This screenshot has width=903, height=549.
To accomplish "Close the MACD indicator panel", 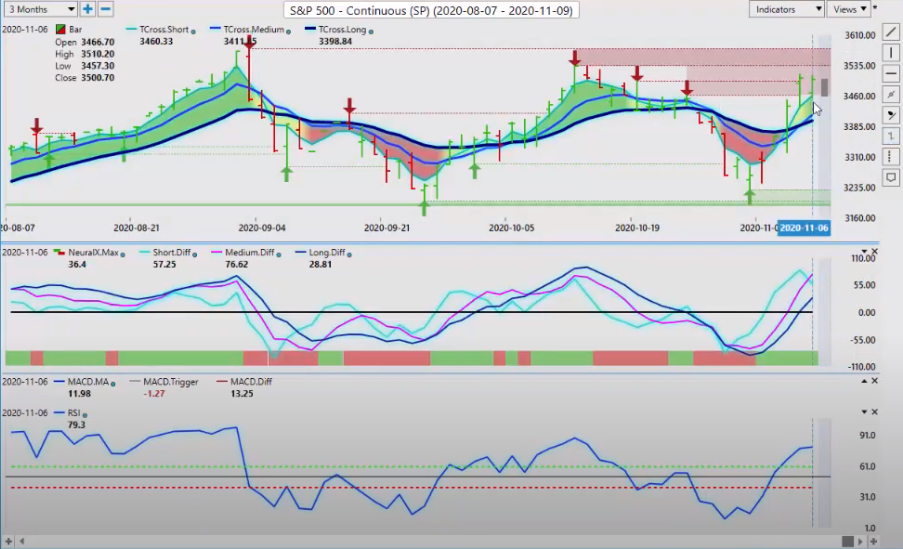I will pos(875,381).
